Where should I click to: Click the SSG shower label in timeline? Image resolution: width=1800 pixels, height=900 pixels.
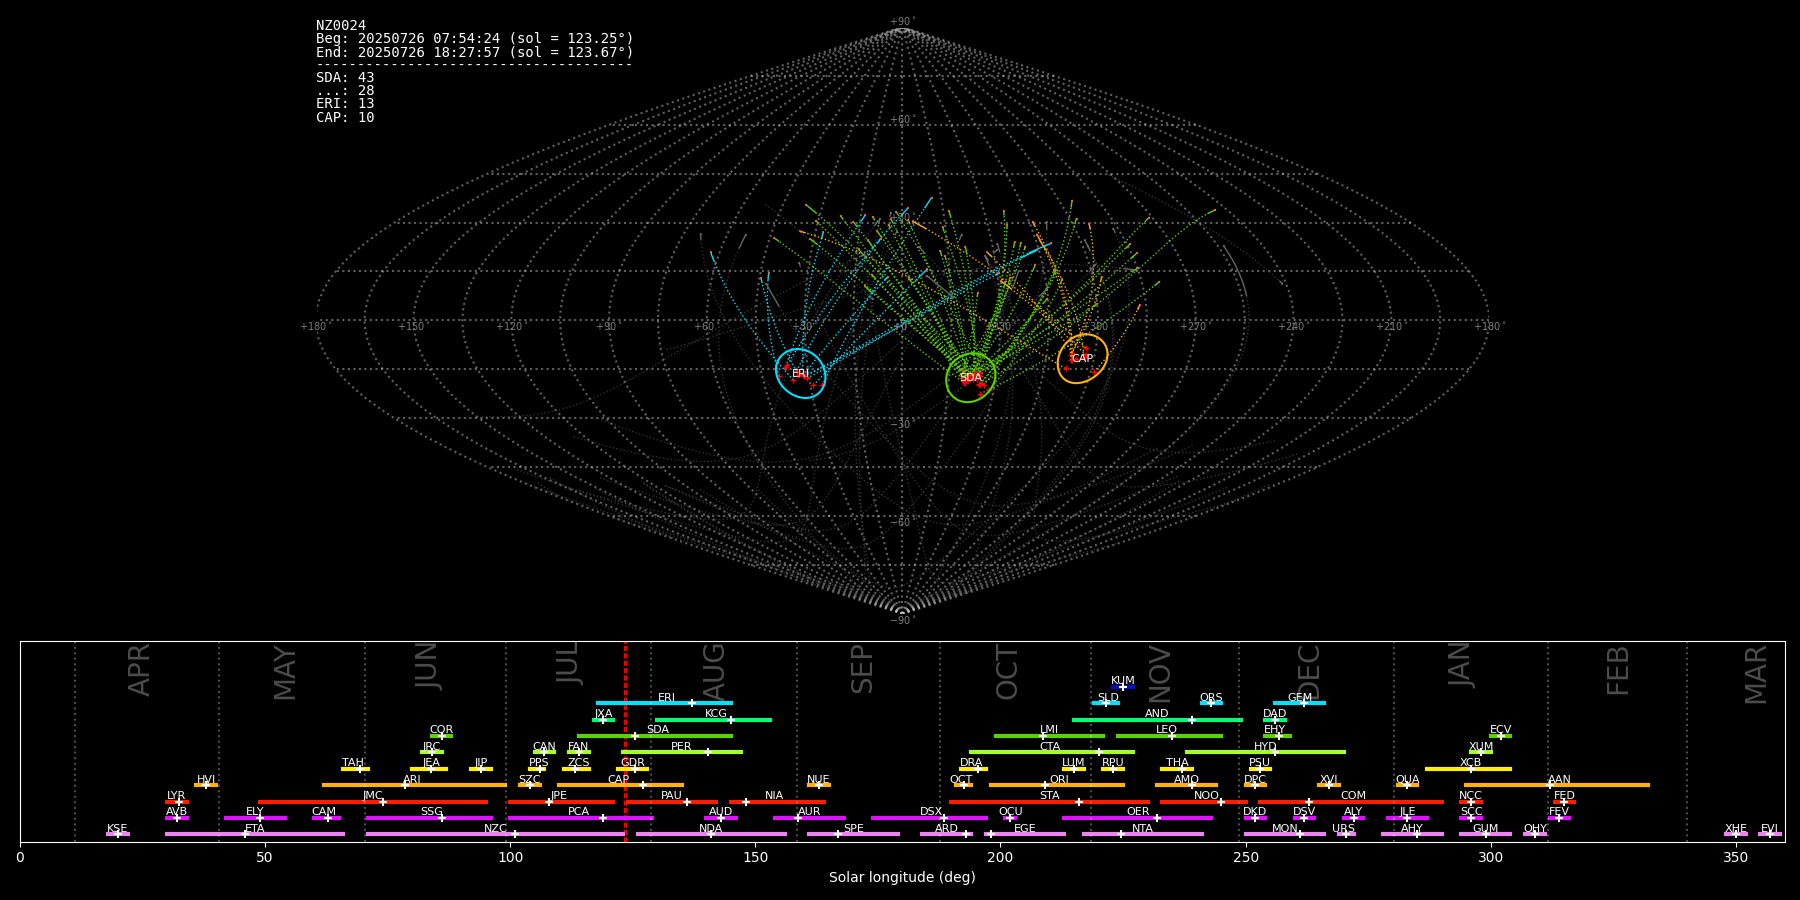click(432, 812)
